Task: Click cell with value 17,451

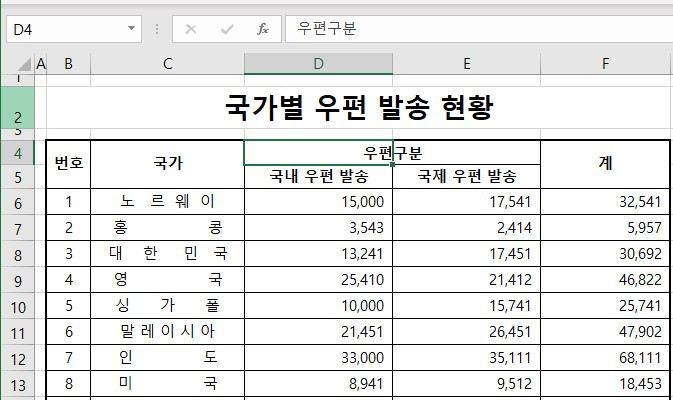Action: click(x=467, y=254)
